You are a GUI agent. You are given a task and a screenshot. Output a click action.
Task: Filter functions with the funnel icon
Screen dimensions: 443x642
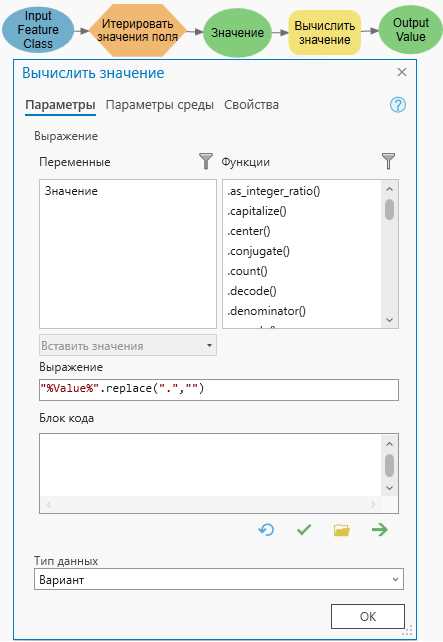(x=388, y=161)
